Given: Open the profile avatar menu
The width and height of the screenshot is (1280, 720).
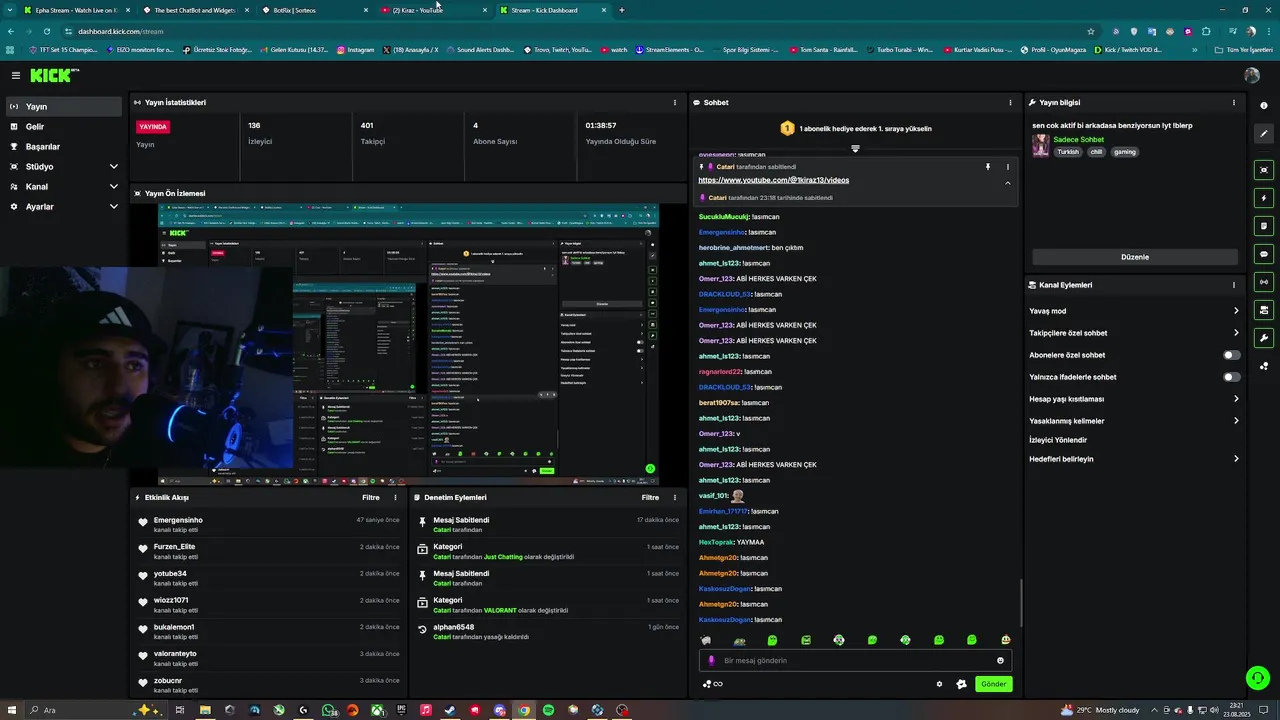Looking at the screenshot, I should [x=1251, y=75].
